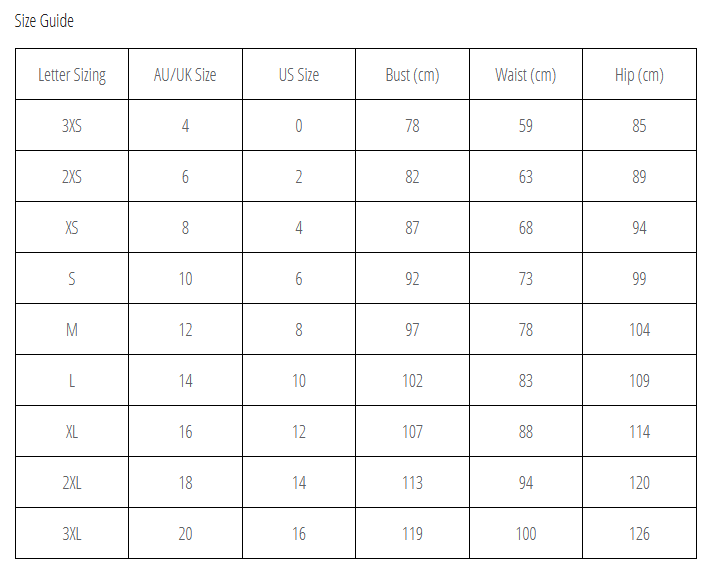Click the Waist (cm) column header
This screenshot has height=583, width=721.
526,75
